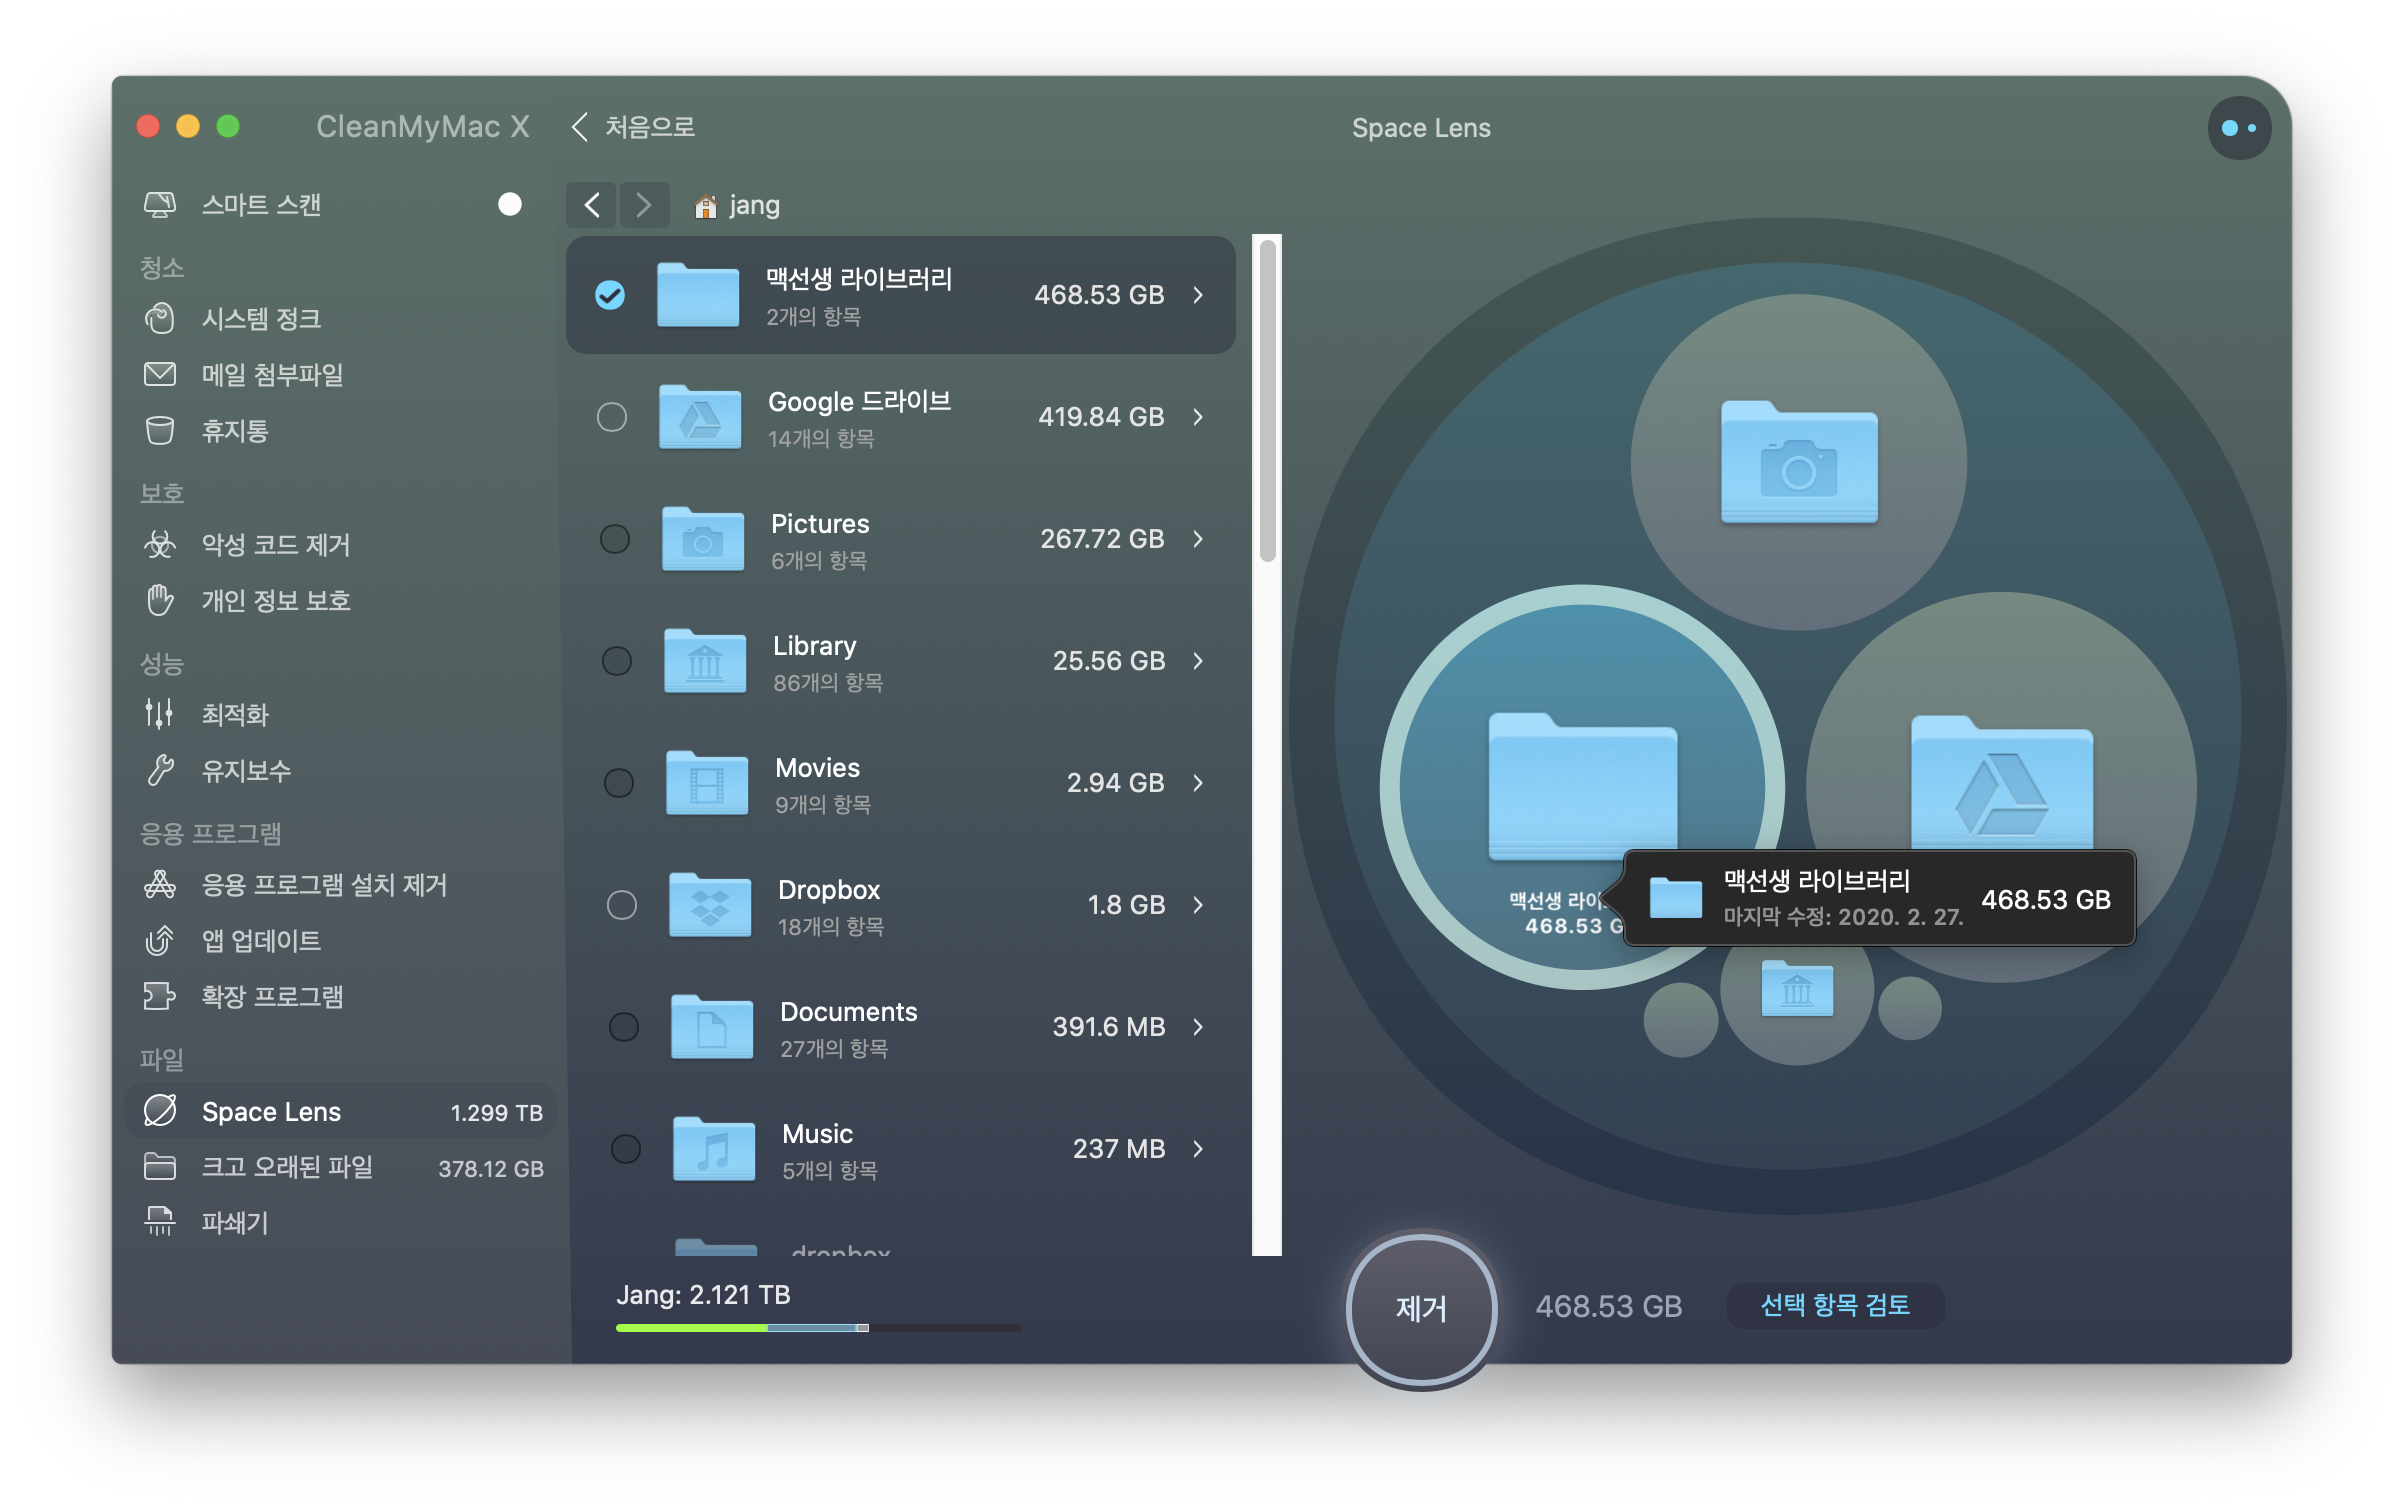
Task: Select the 시스템 정크 sidebar icon
Action: point(160,319)
